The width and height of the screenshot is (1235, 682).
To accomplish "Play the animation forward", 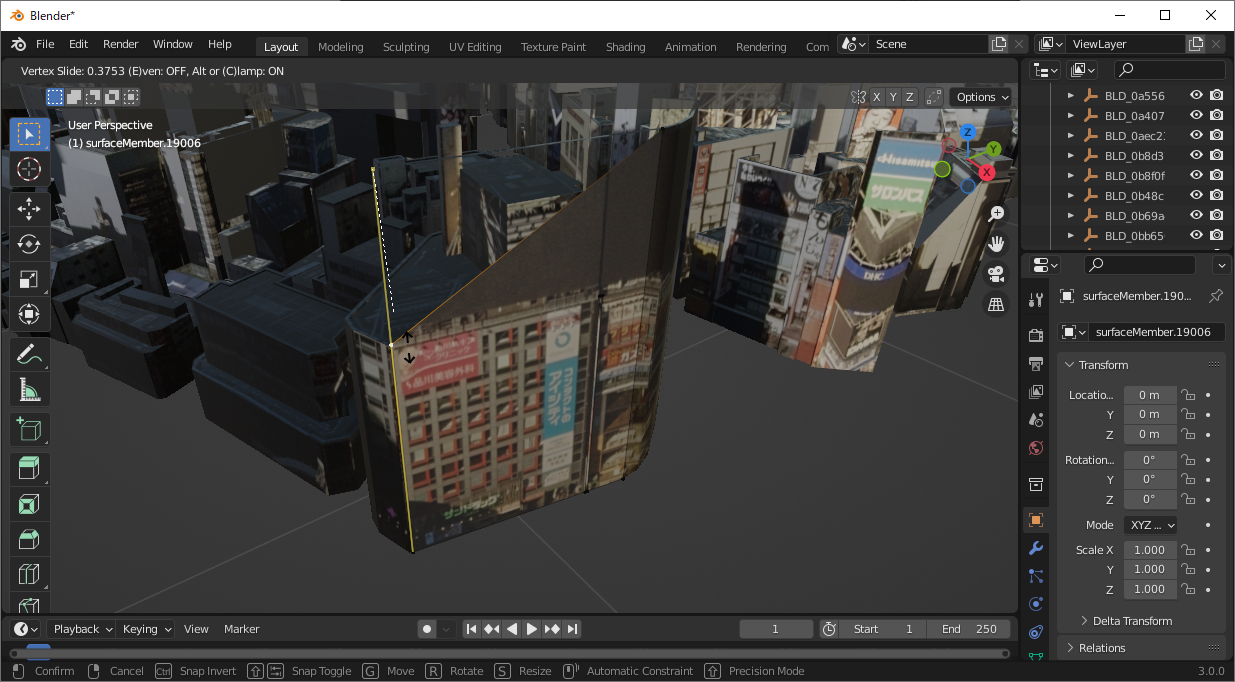I will pos(532,629).
